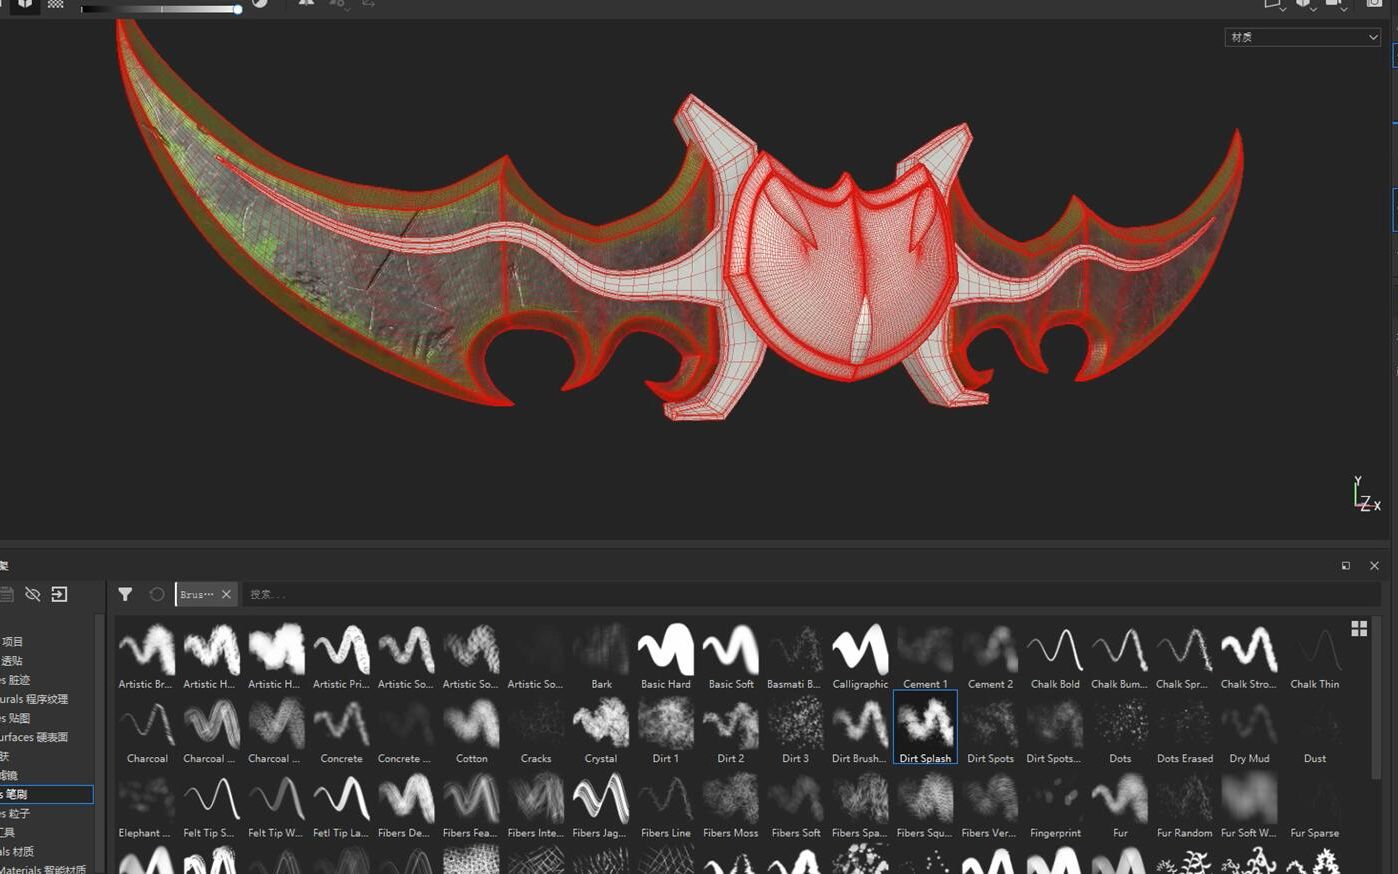1398x874 pixels.
Task: Pick the Elephant ... brush preset
Action: [x=146, y=805]
